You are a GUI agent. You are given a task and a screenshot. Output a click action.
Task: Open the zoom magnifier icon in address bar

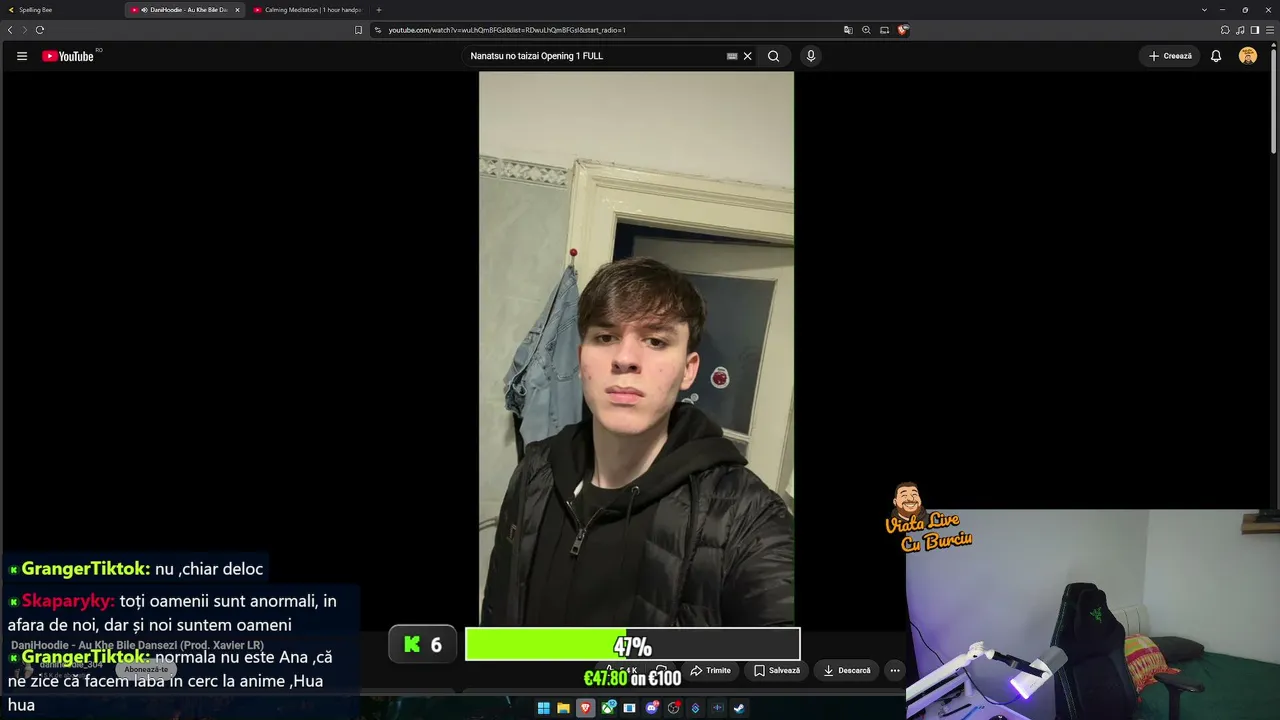866,30
